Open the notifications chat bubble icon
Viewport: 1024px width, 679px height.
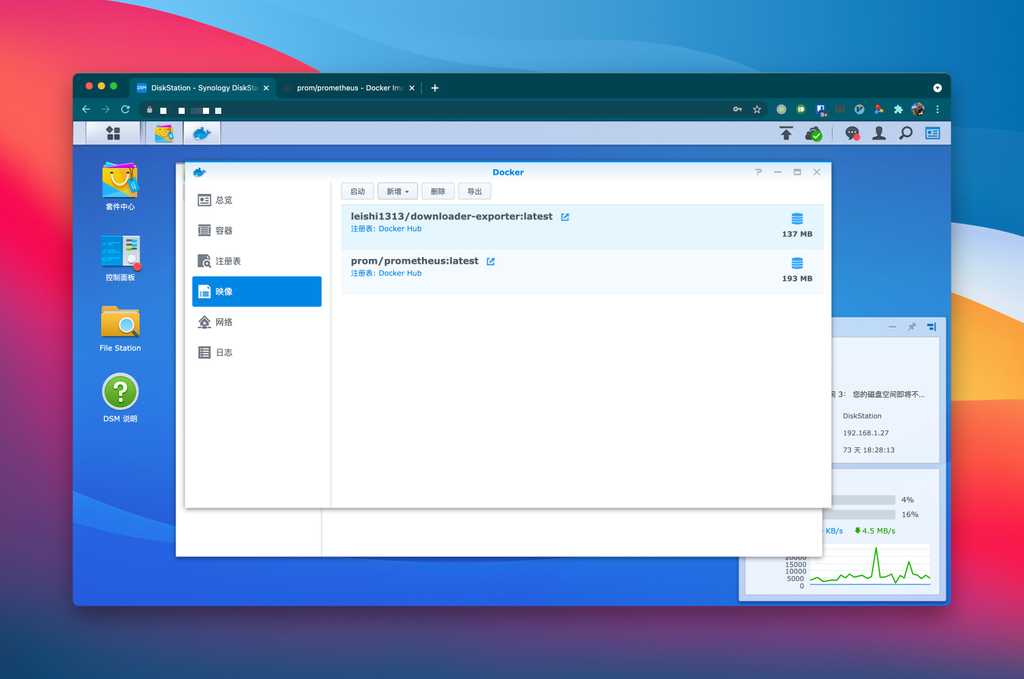click(x=852, y=133)
